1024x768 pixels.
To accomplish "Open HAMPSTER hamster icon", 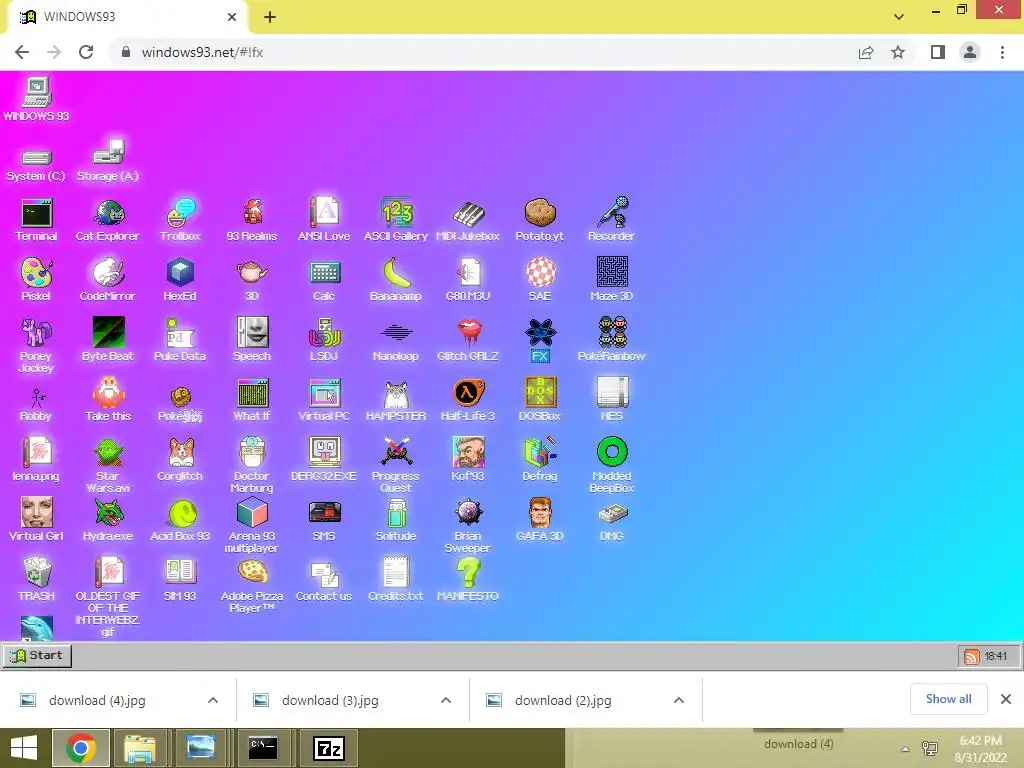I will point(396,400).
